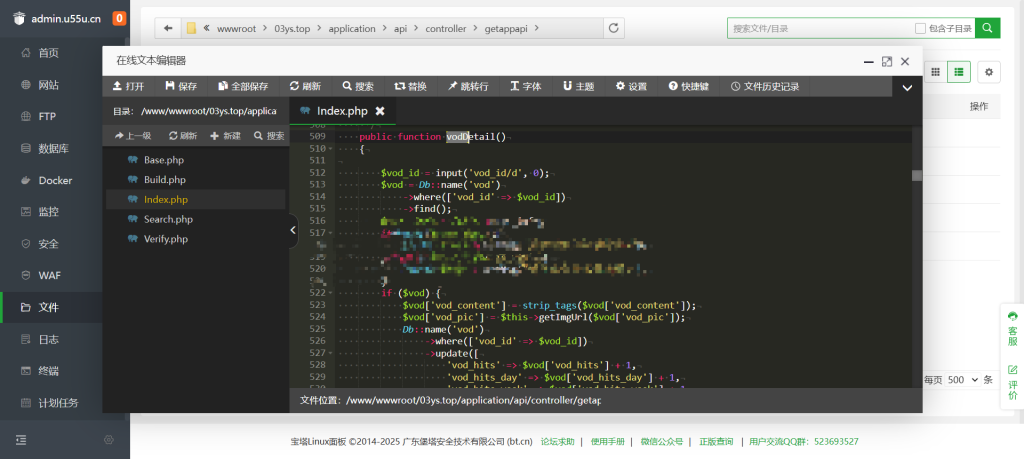The height and width of the screenshot is (459, 1024).
Task: Click the editor vertical scrollbar thumb
Action: 917,175
